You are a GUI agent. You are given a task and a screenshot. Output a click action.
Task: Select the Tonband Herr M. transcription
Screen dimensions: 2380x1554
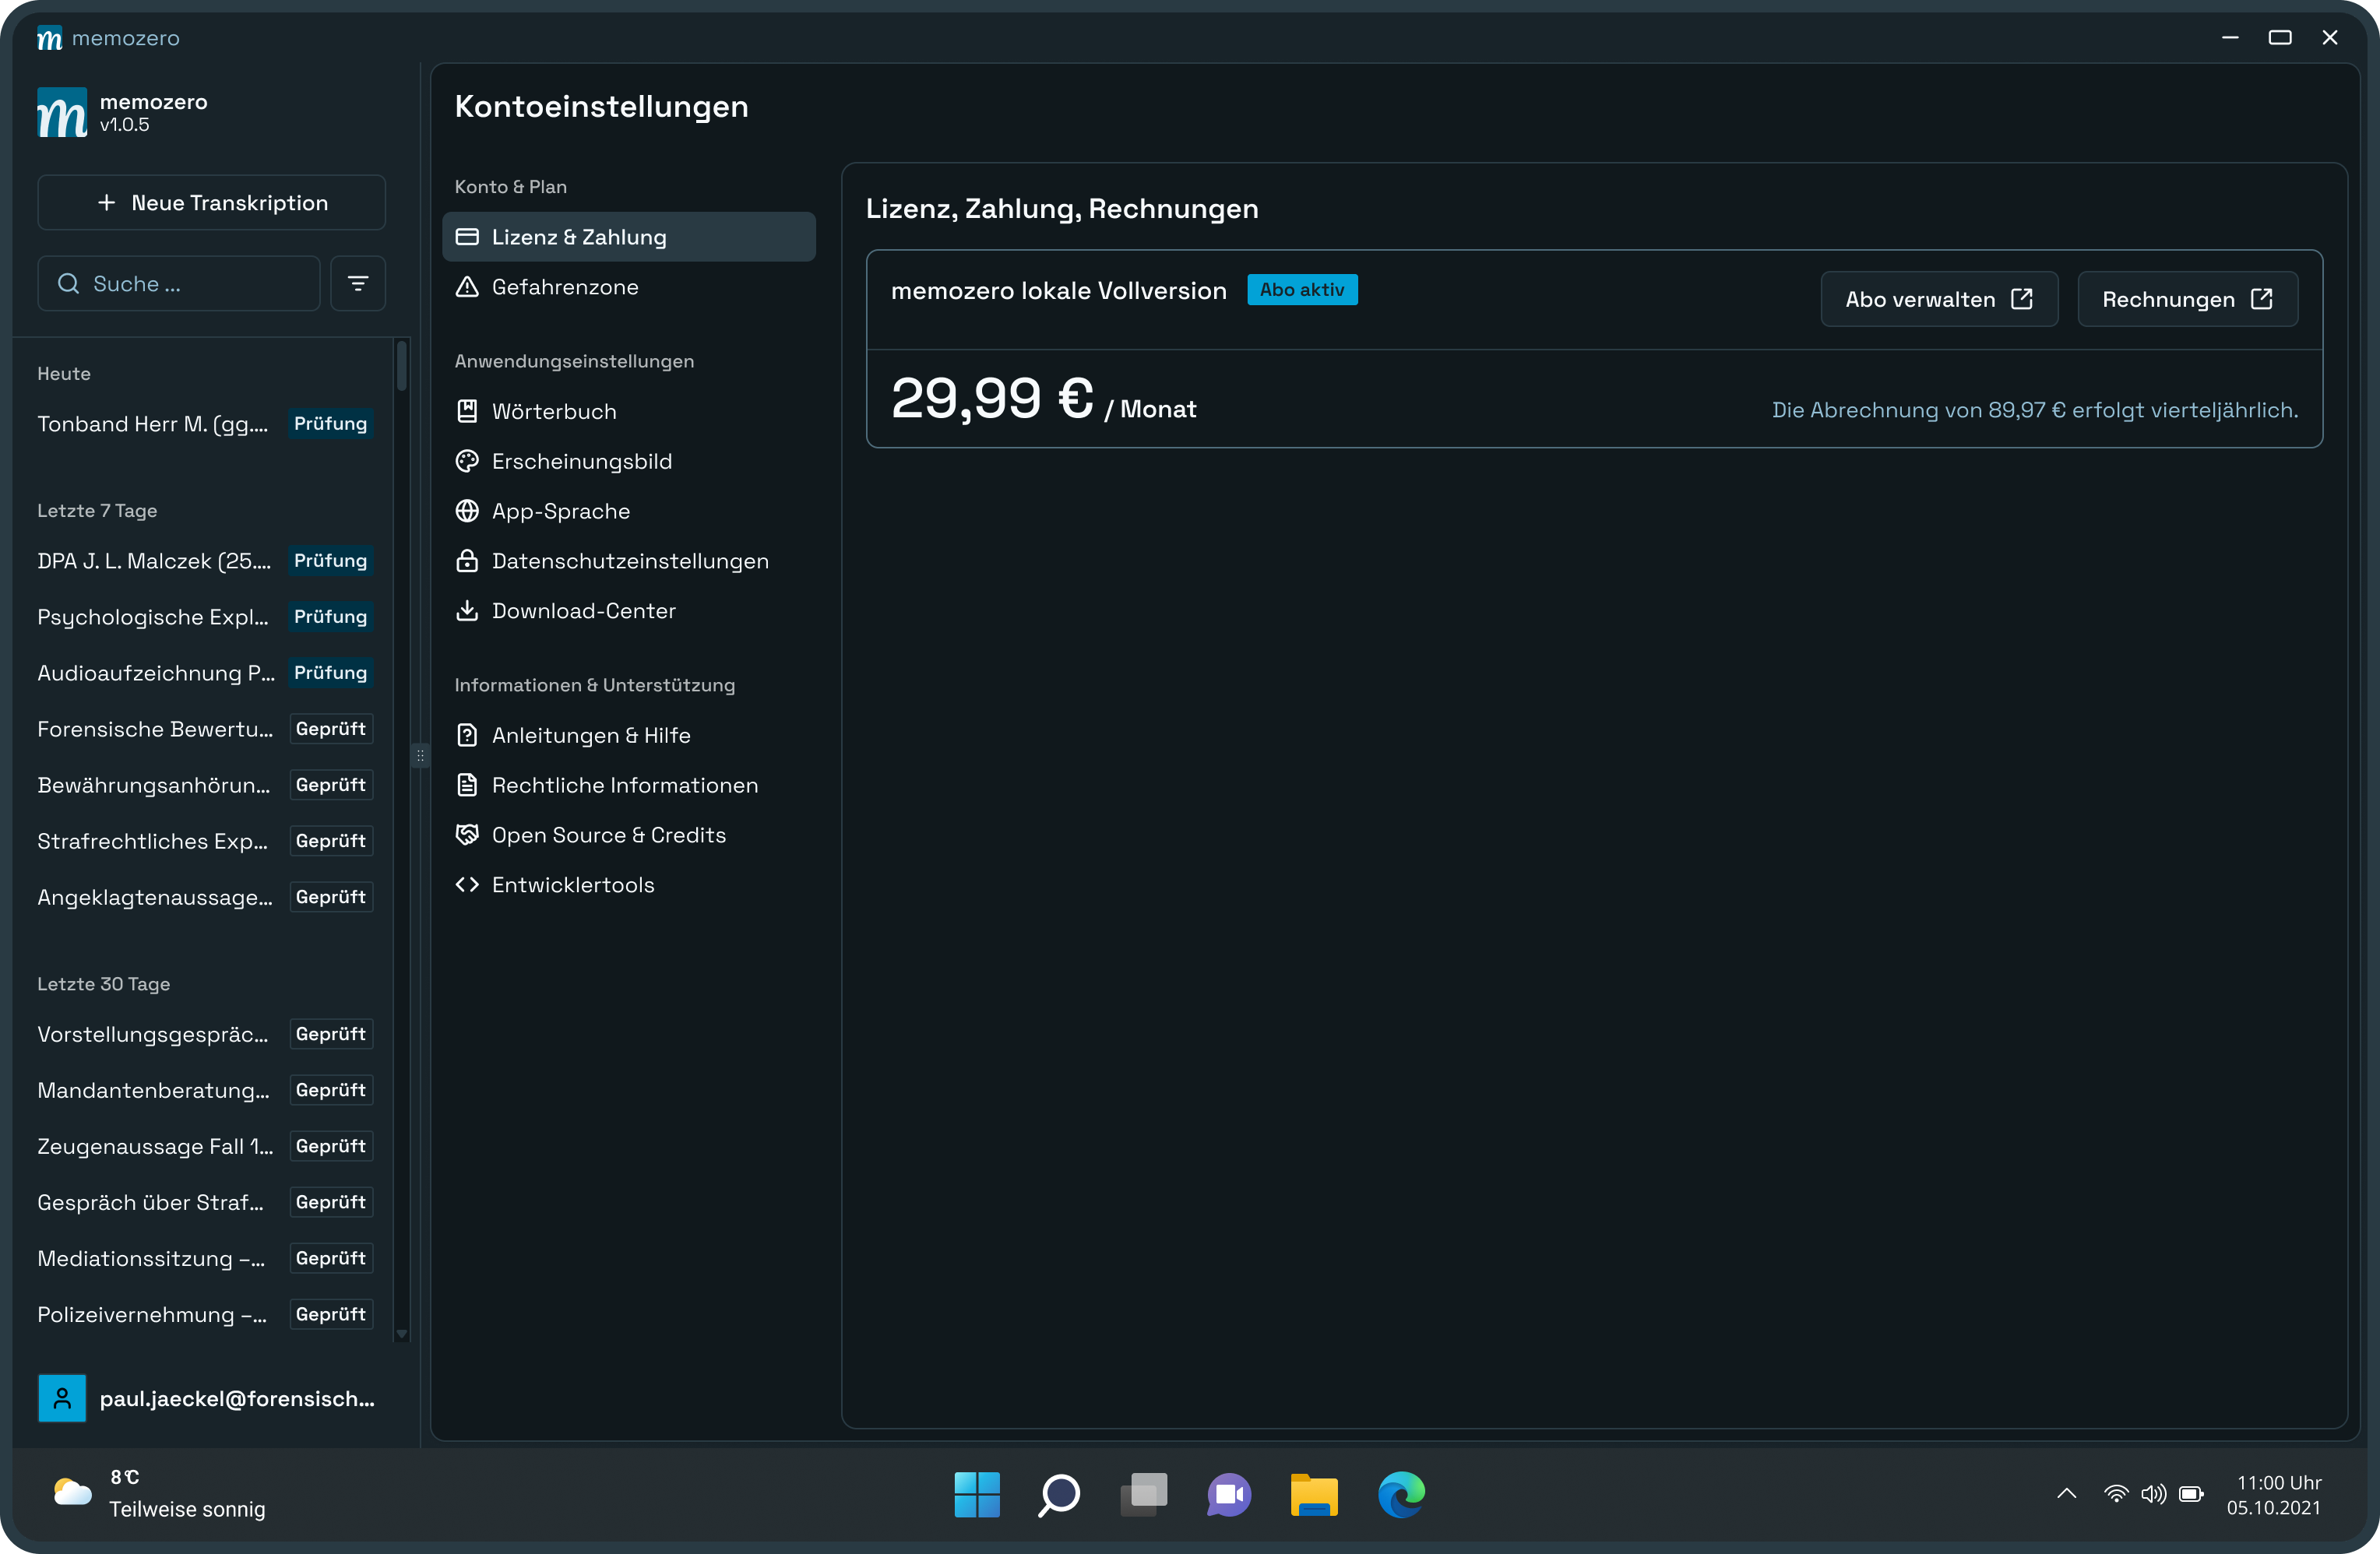pos(152,423)
